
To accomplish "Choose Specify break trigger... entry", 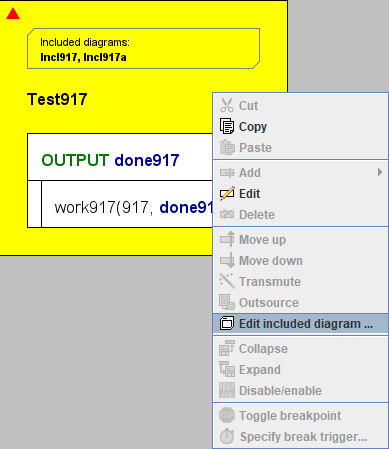I will tap(300, 436).
